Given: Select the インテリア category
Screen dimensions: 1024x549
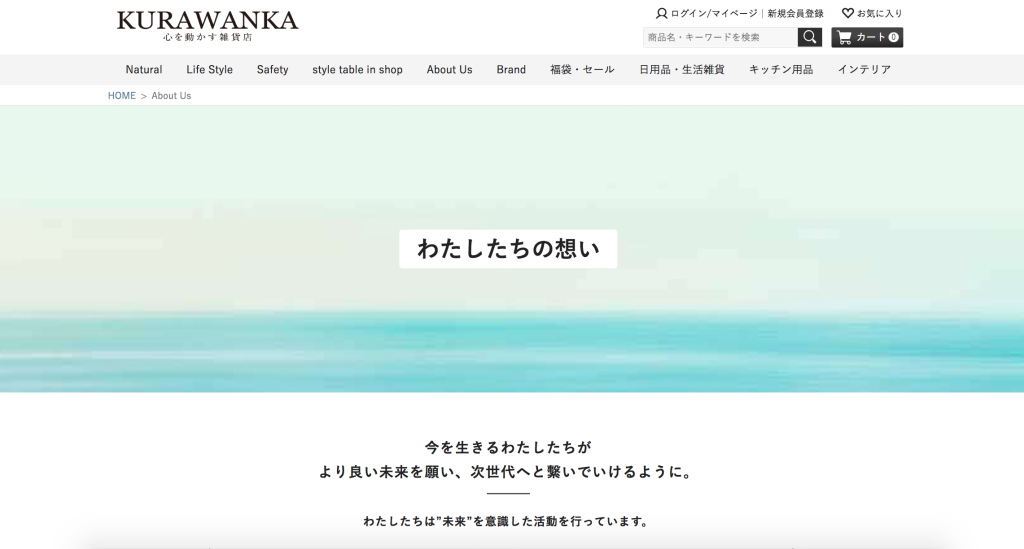Looking at the screenshot, I should point(864,69).
